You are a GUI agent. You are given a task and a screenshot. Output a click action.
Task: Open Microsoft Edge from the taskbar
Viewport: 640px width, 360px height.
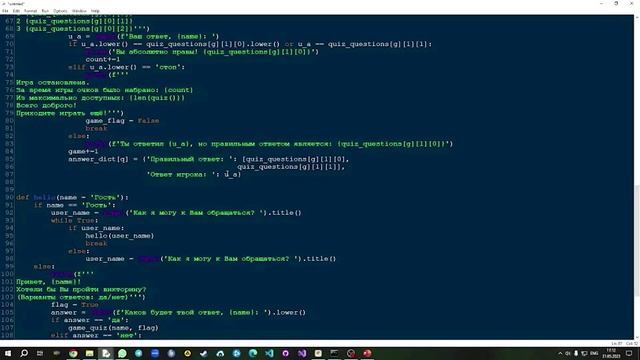coord(253,353)
